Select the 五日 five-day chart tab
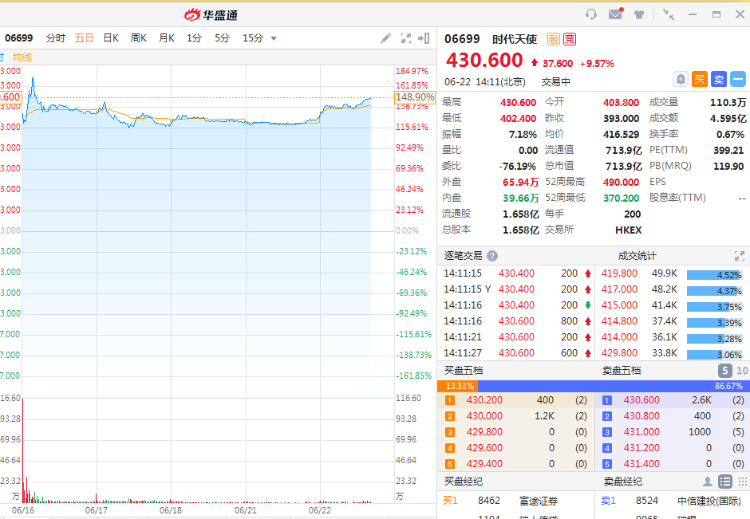 coord(84,38)
